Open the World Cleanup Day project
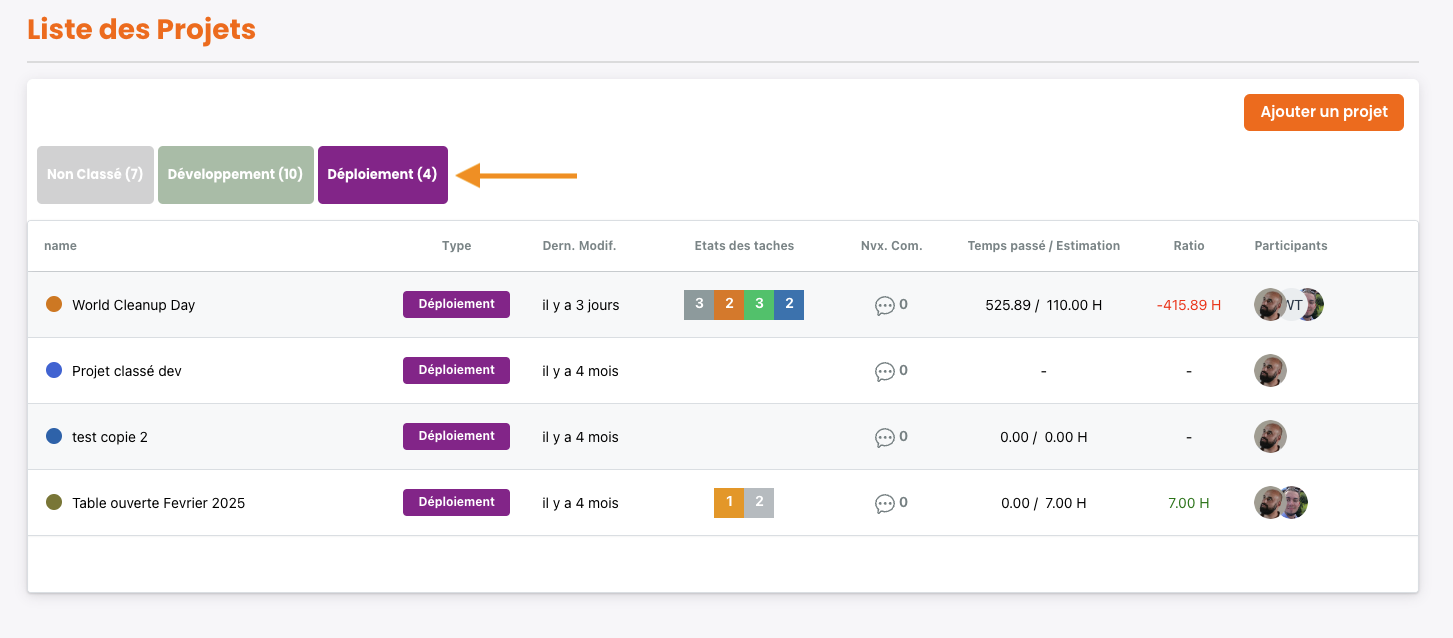This screenshot has width=1453, height=638. [x=133, y=305]
